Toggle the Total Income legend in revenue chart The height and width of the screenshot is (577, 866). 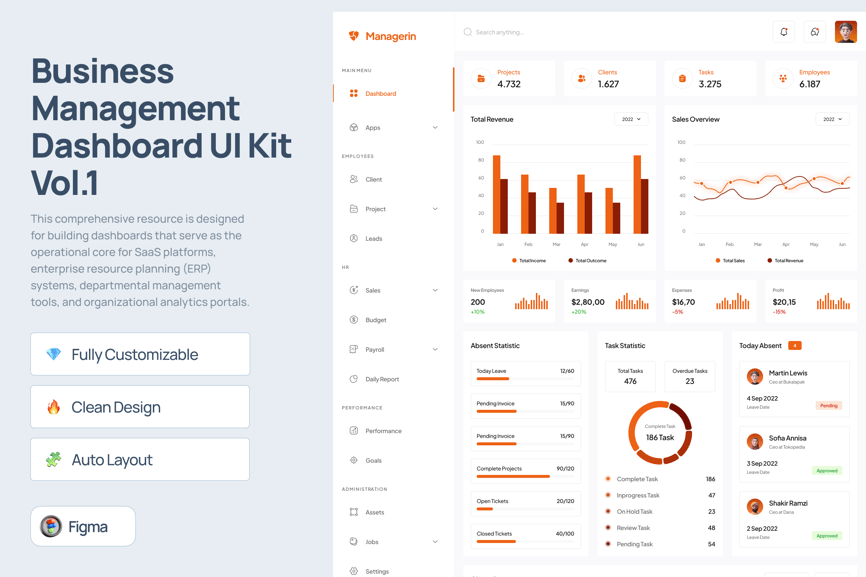tap(529, 260)
